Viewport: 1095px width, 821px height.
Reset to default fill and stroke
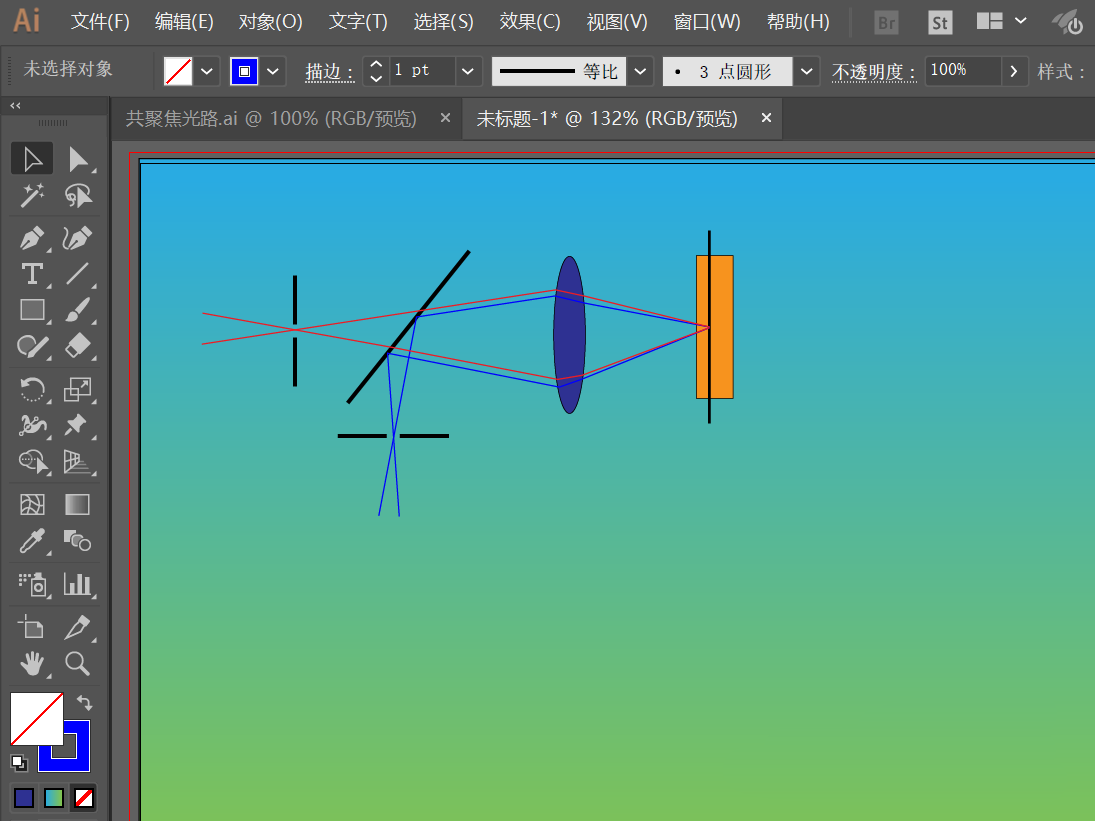(x=19, y=763)
